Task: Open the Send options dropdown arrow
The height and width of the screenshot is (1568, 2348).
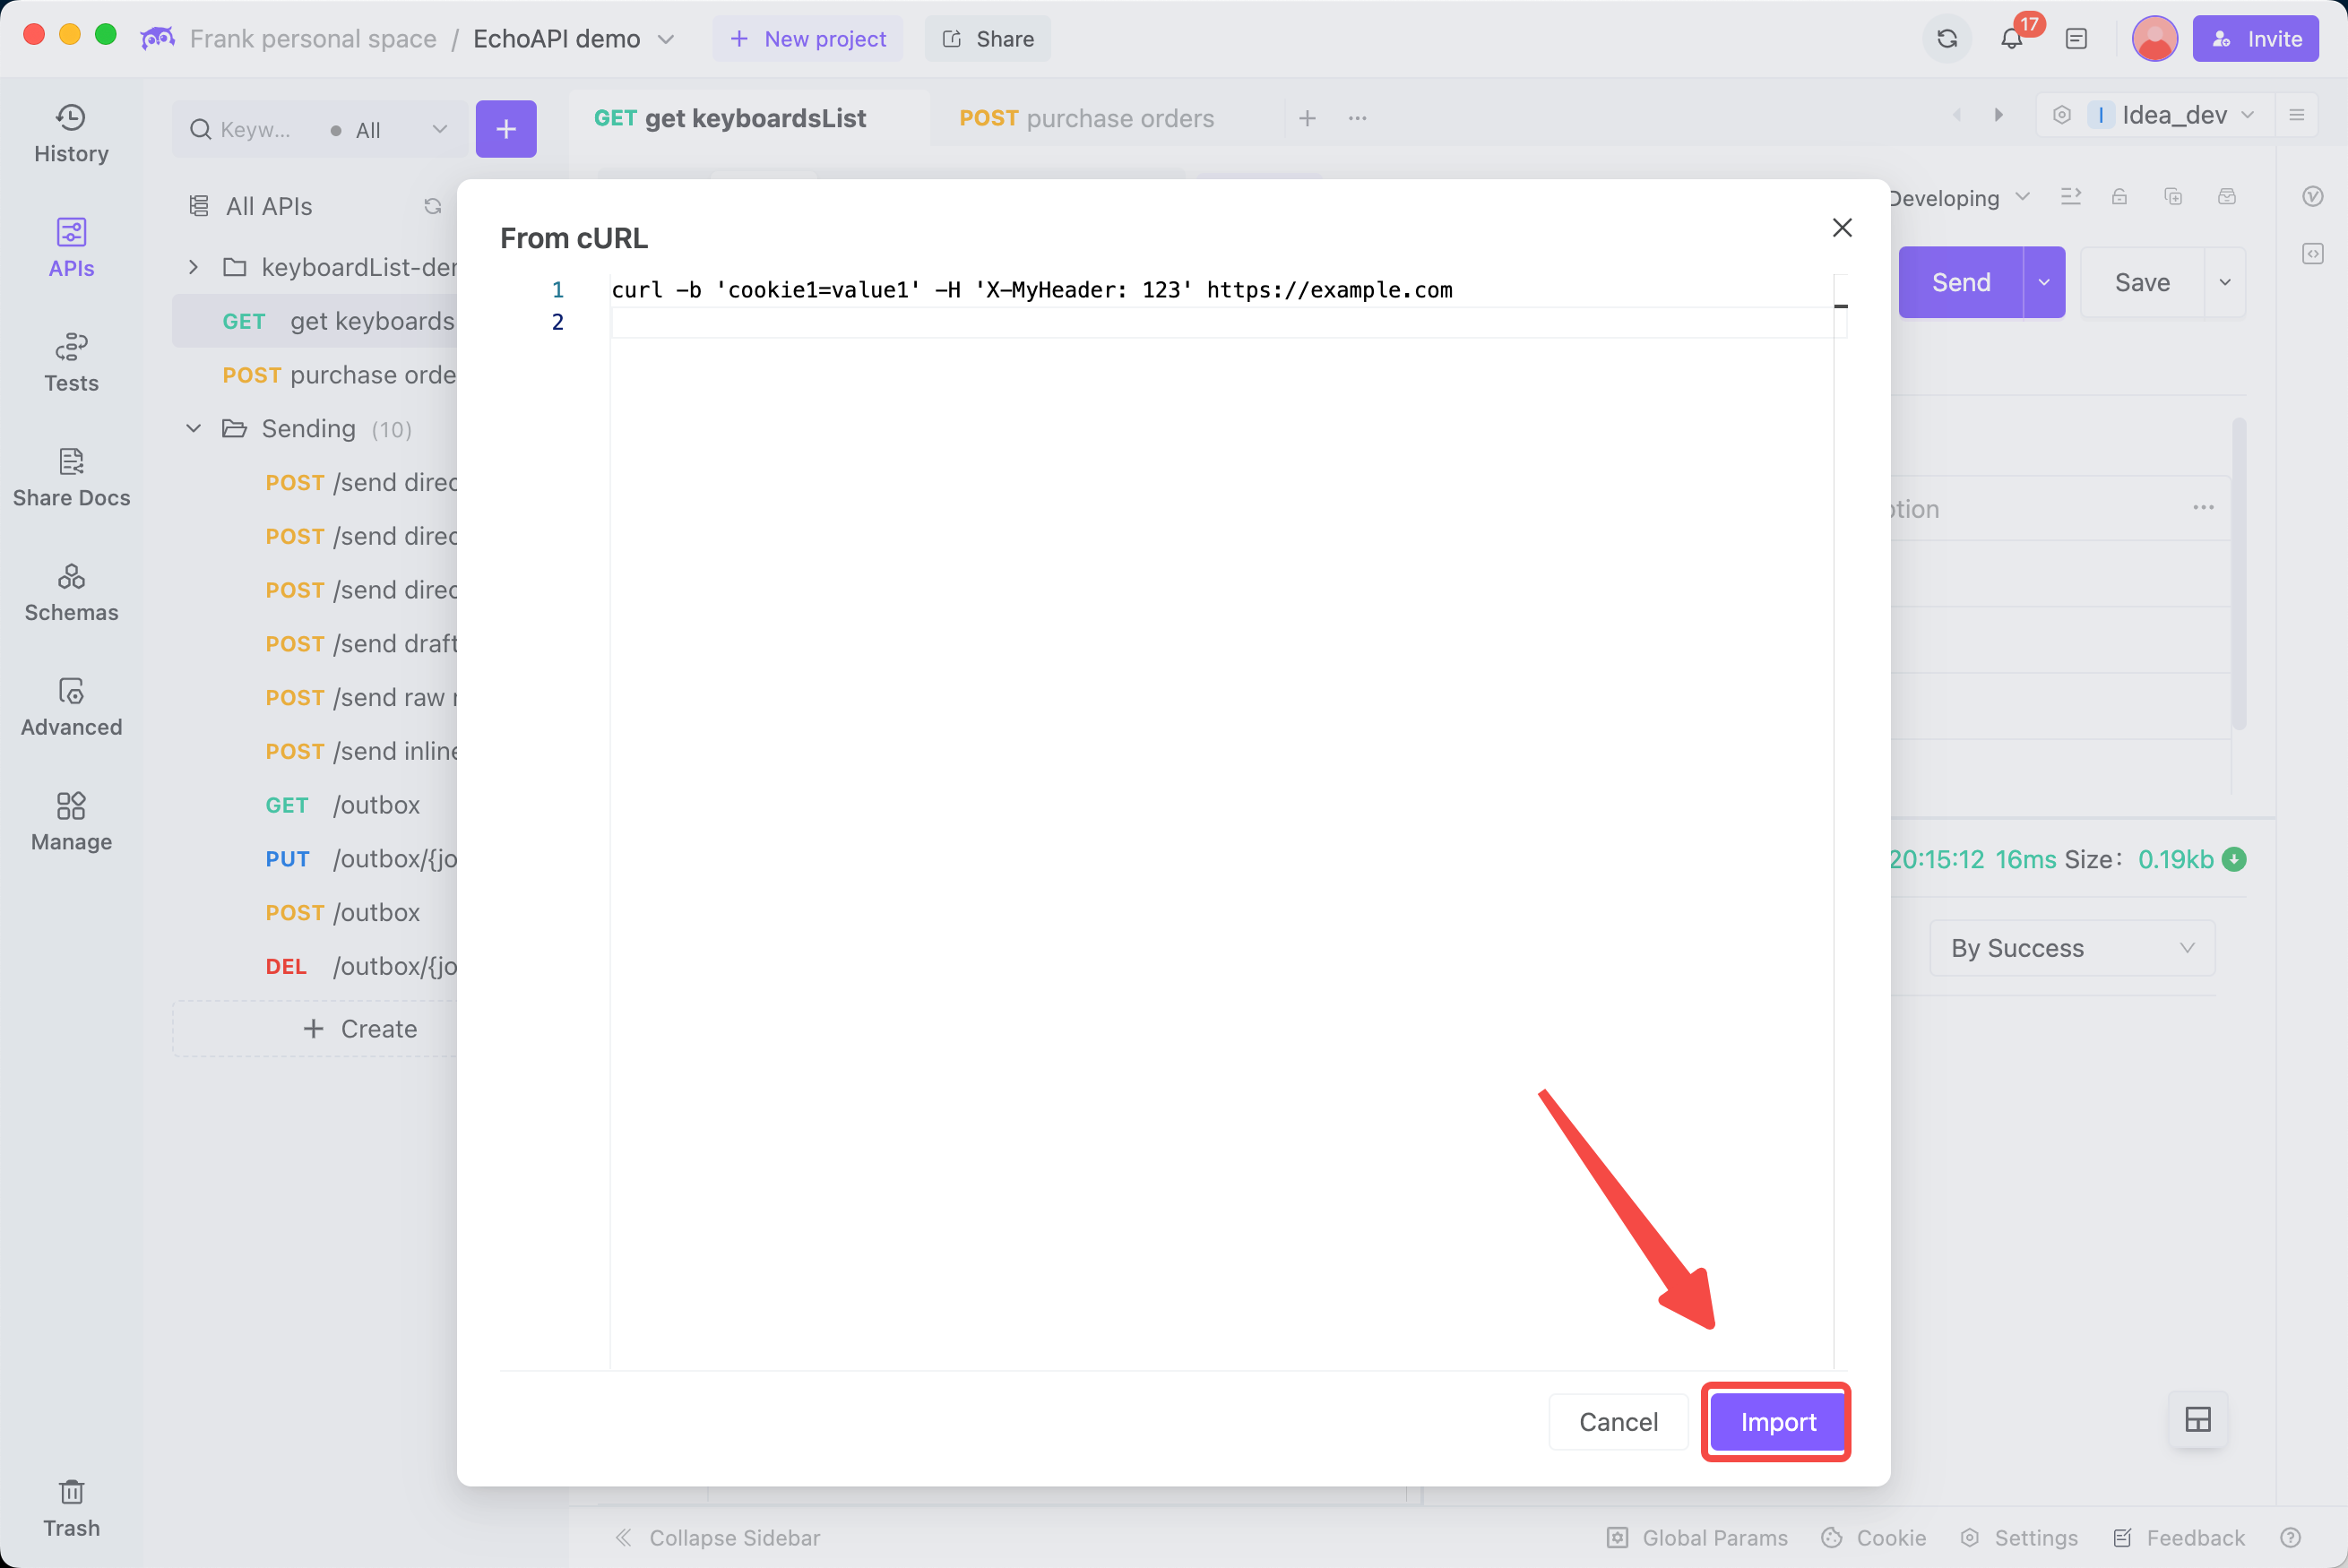Action: [2044, 283]
